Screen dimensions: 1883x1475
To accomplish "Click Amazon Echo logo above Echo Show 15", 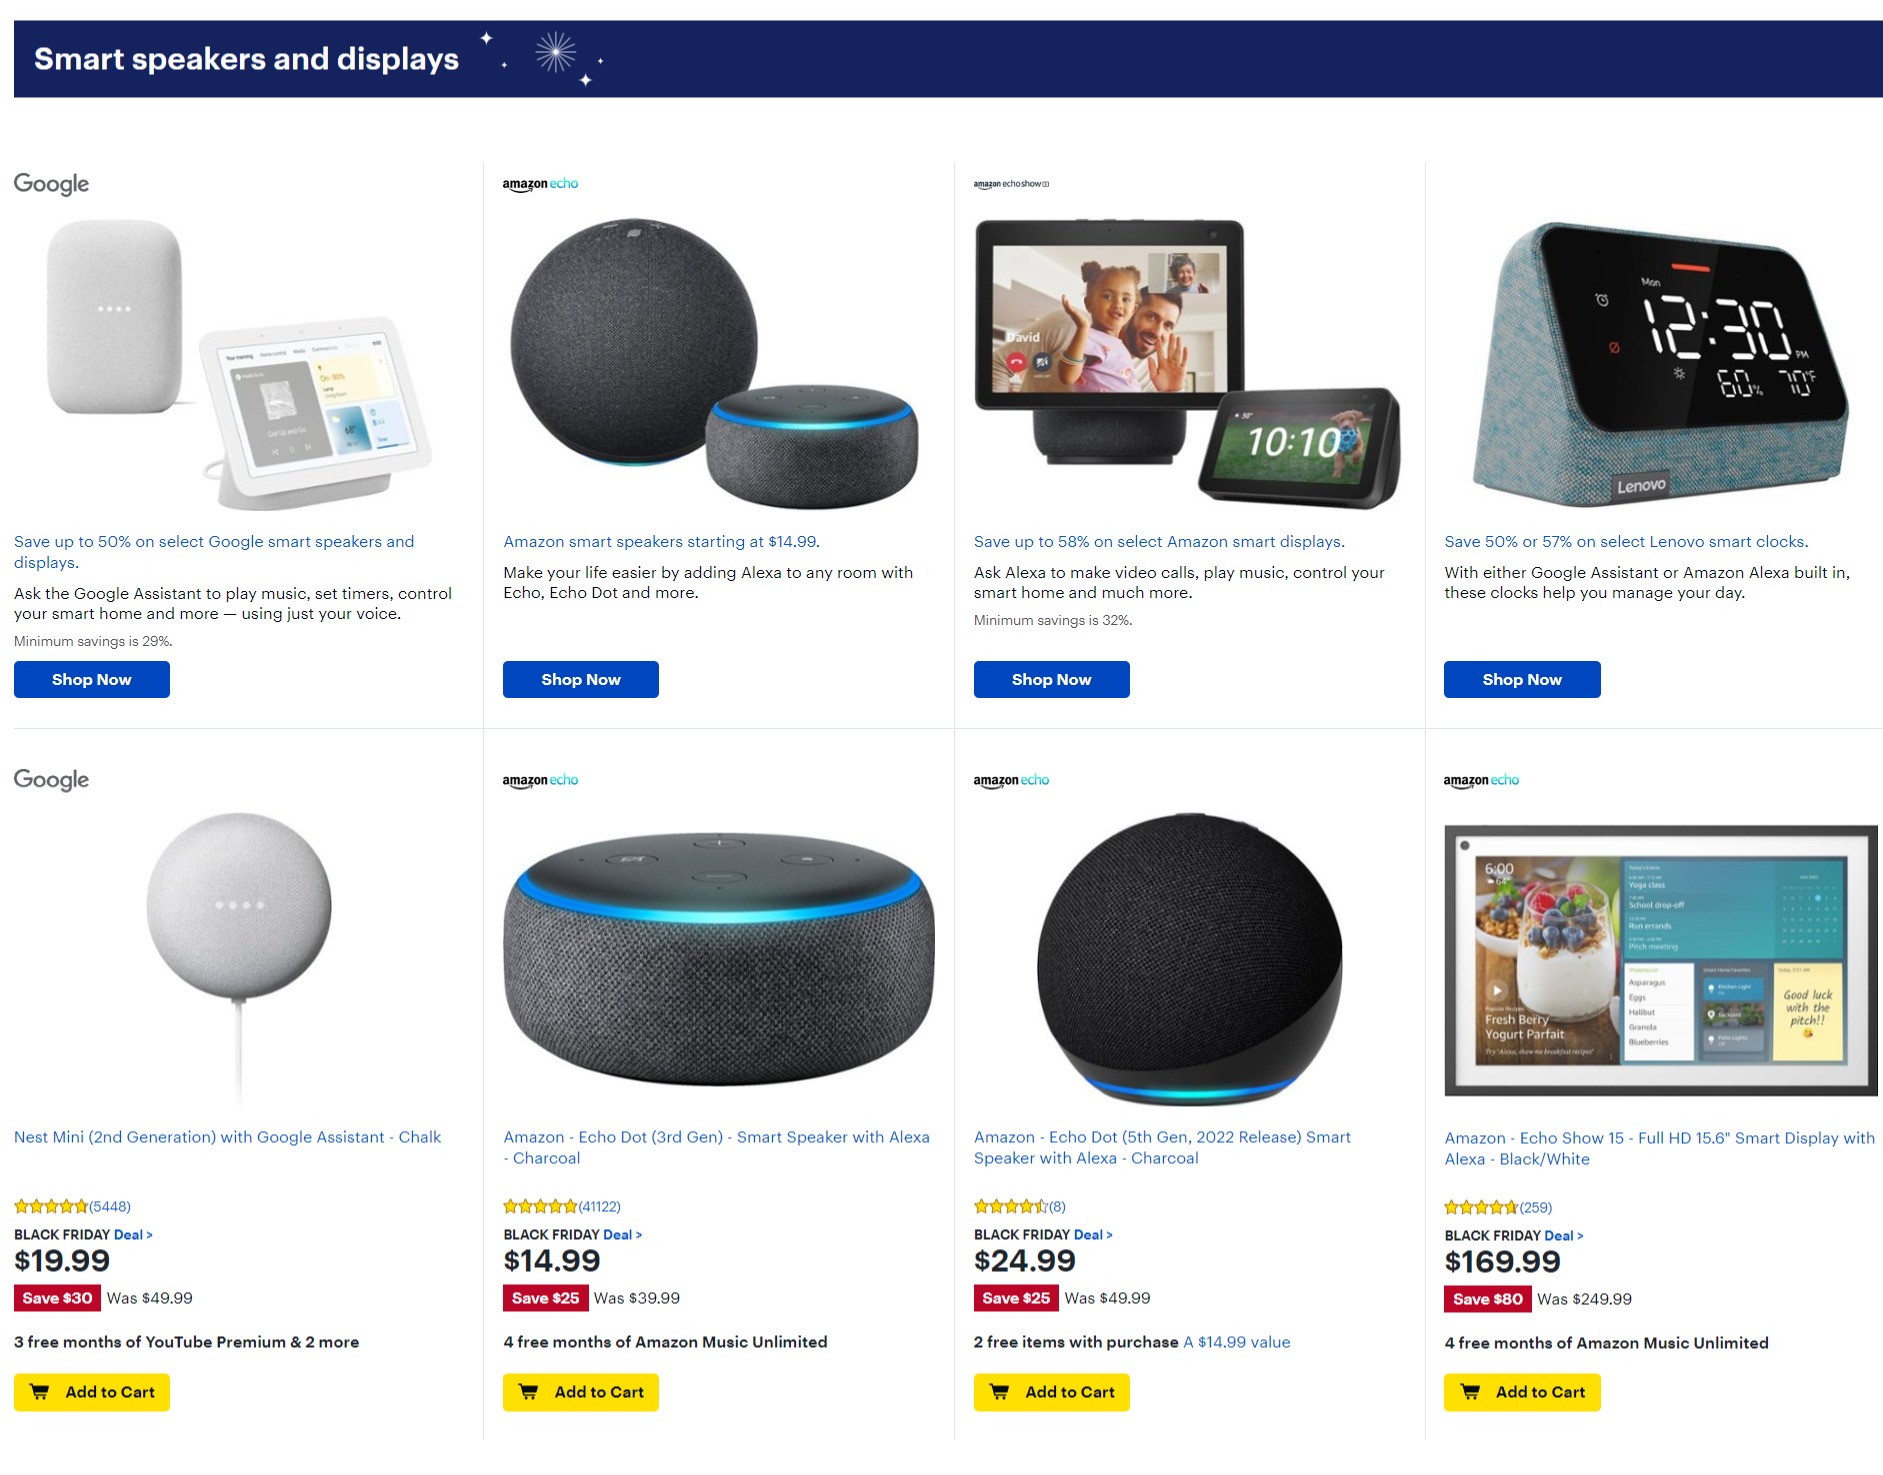I will tap(1481, 780).
